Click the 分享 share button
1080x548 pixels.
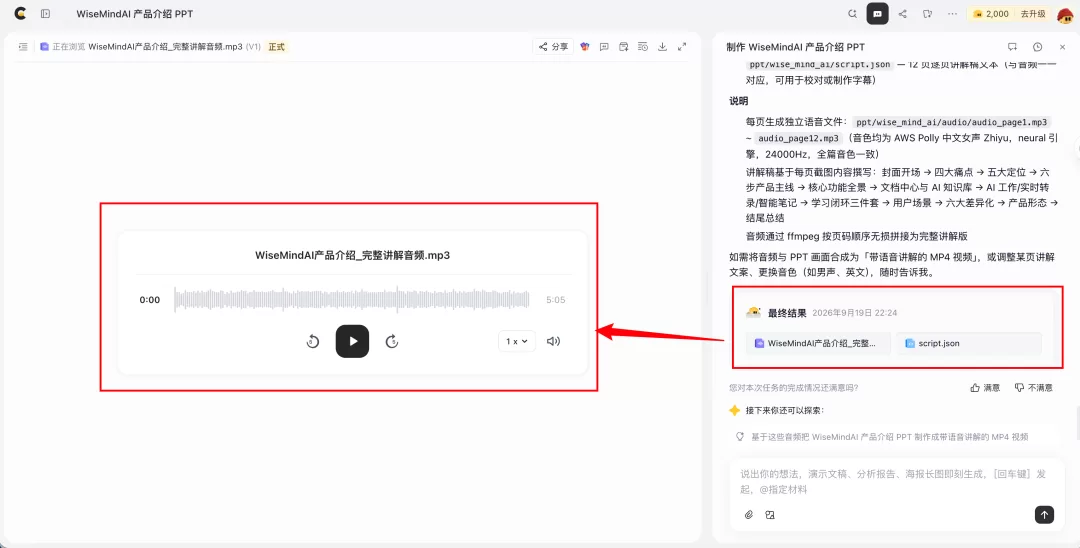click(x=553, y=47)
